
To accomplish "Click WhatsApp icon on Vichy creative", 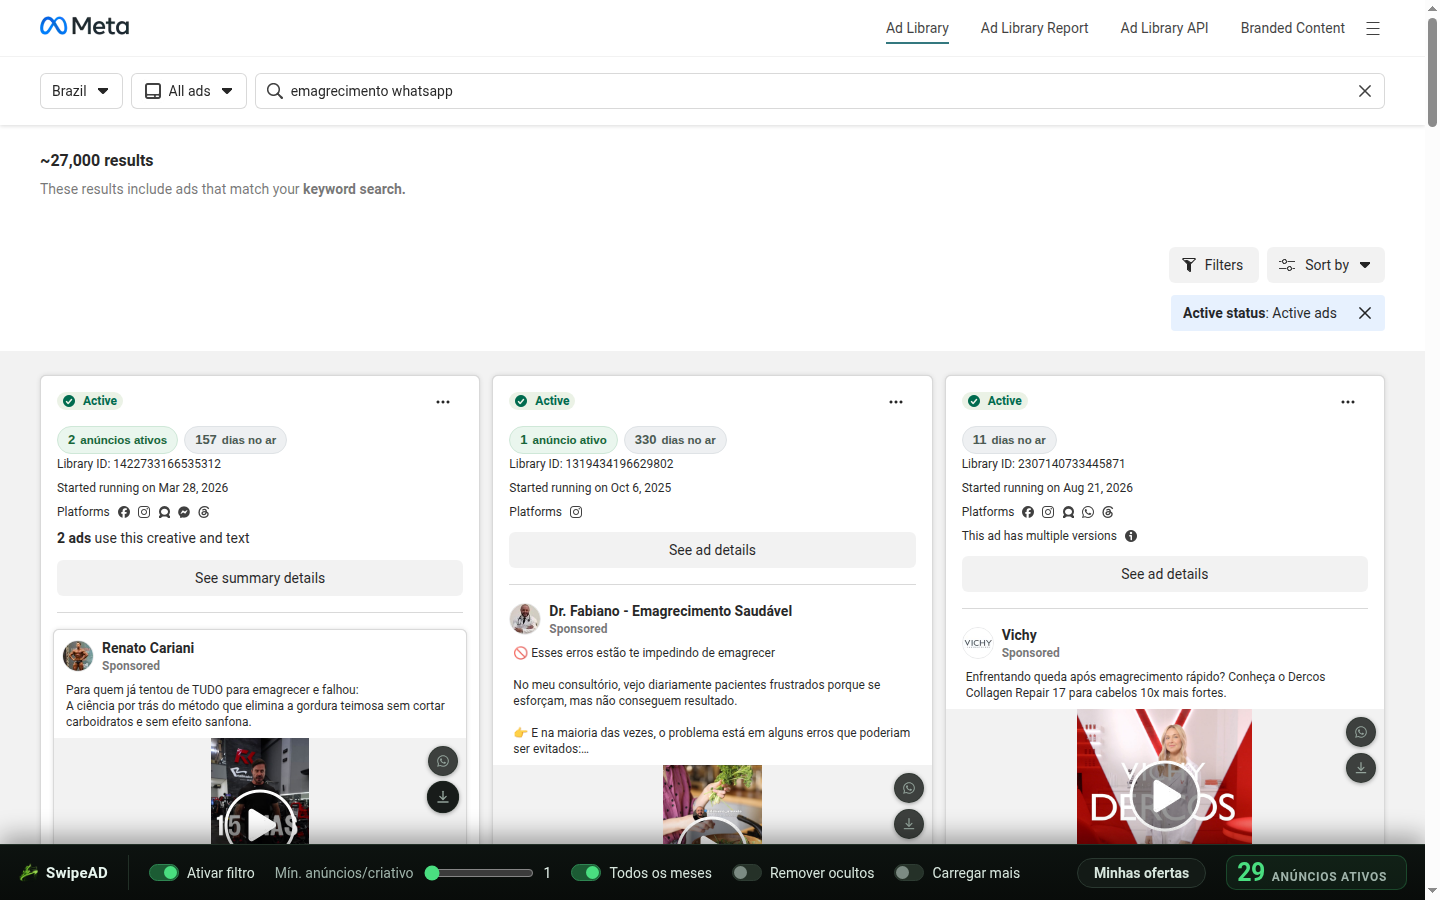I will coord(1361,732).
